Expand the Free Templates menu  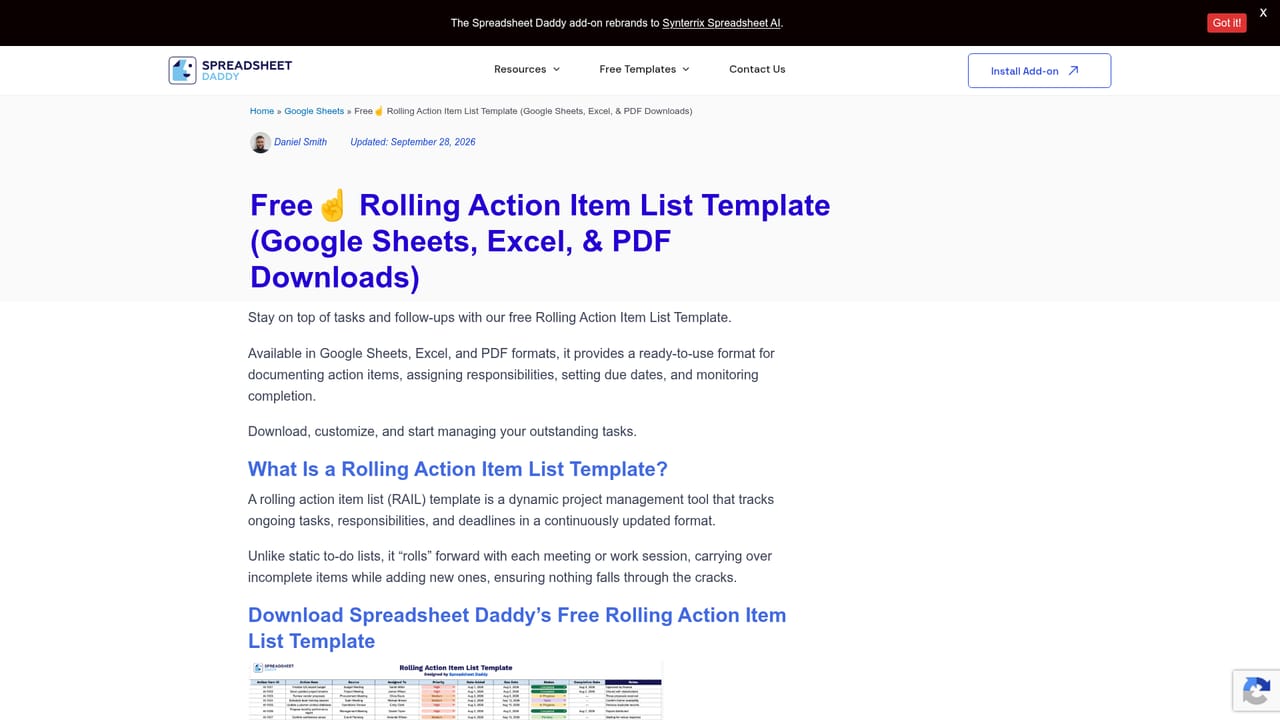(x=645, y=69)
